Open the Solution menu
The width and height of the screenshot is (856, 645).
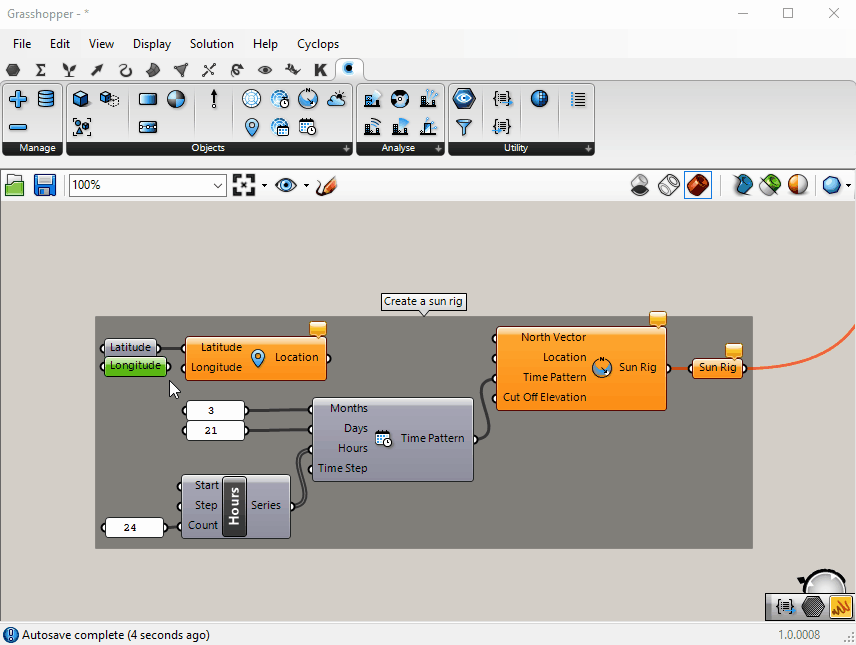(211, 44)
